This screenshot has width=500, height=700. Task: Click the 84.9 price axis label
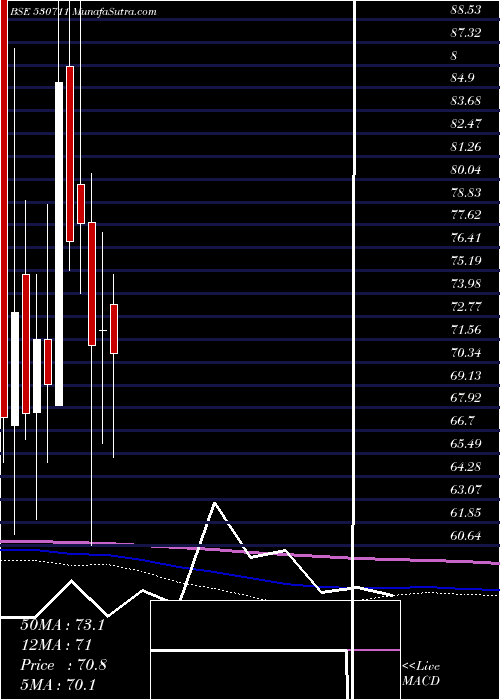462,78
